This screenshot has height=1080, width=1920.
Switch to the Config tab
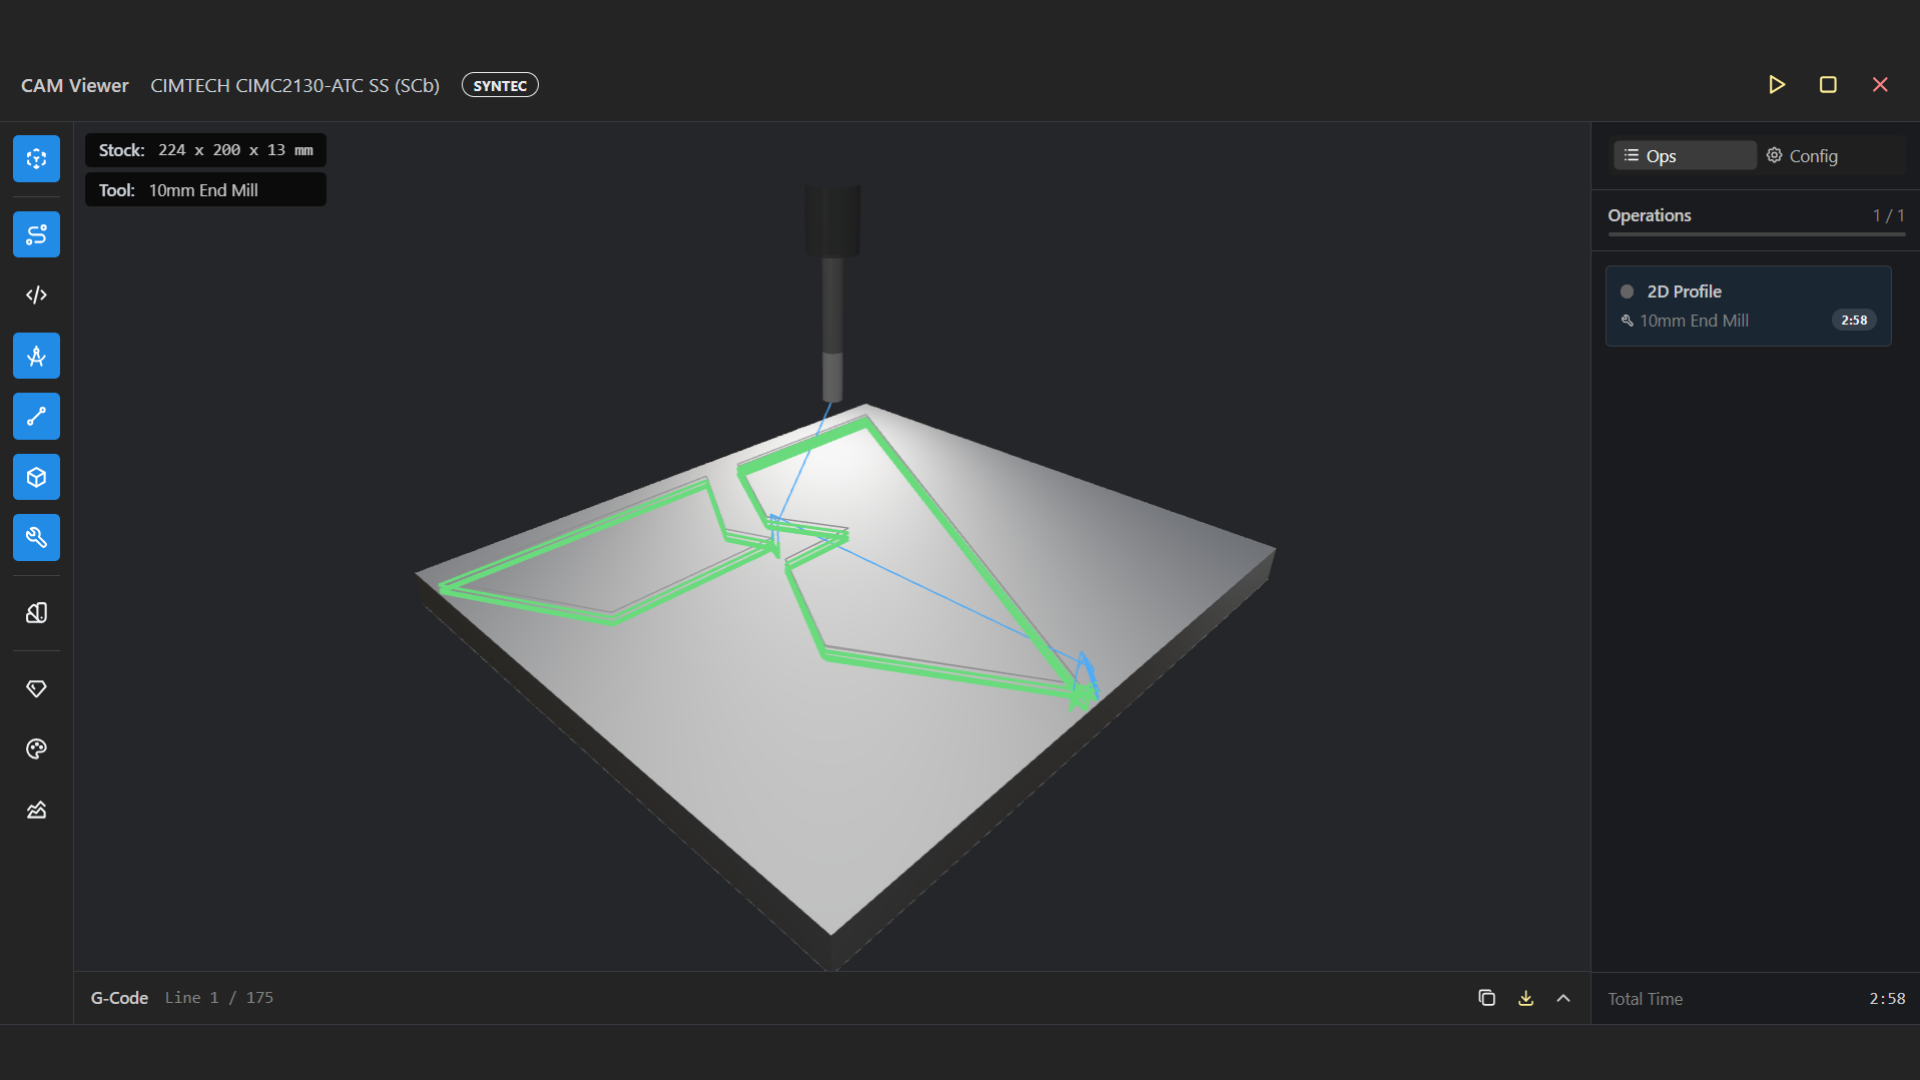click(1802, 156)
